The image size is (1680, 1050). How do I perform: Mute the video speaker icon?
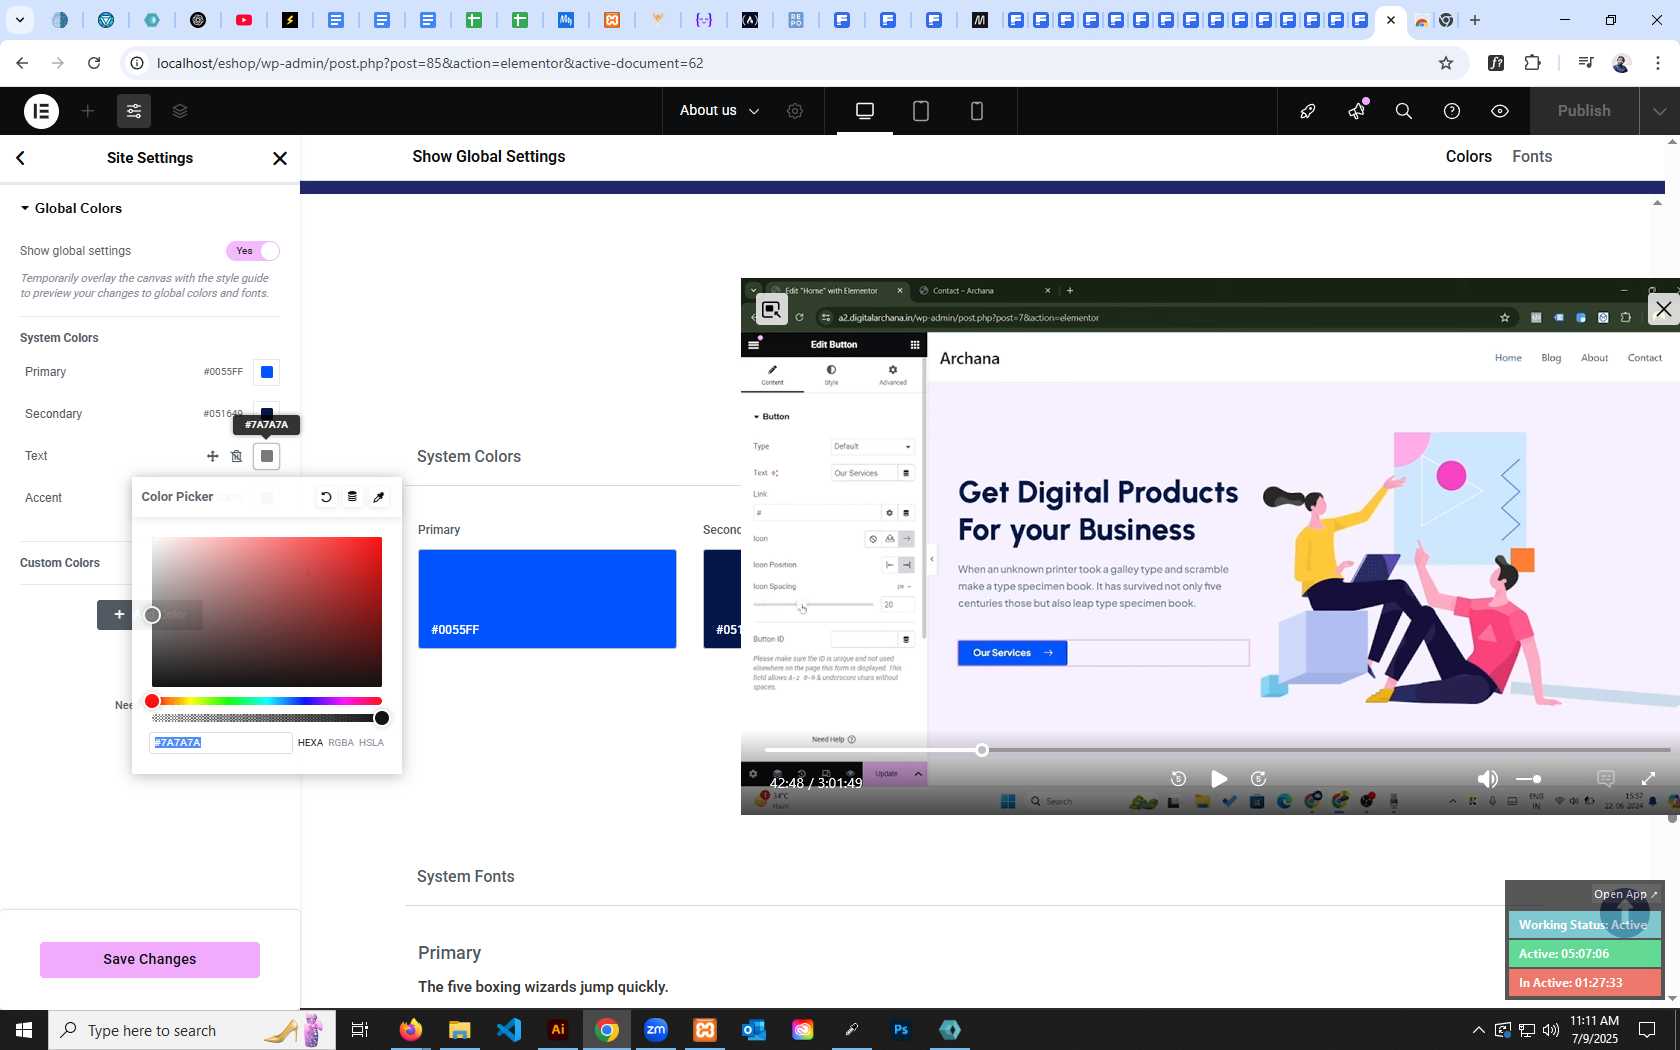(x=1488, y=779)
